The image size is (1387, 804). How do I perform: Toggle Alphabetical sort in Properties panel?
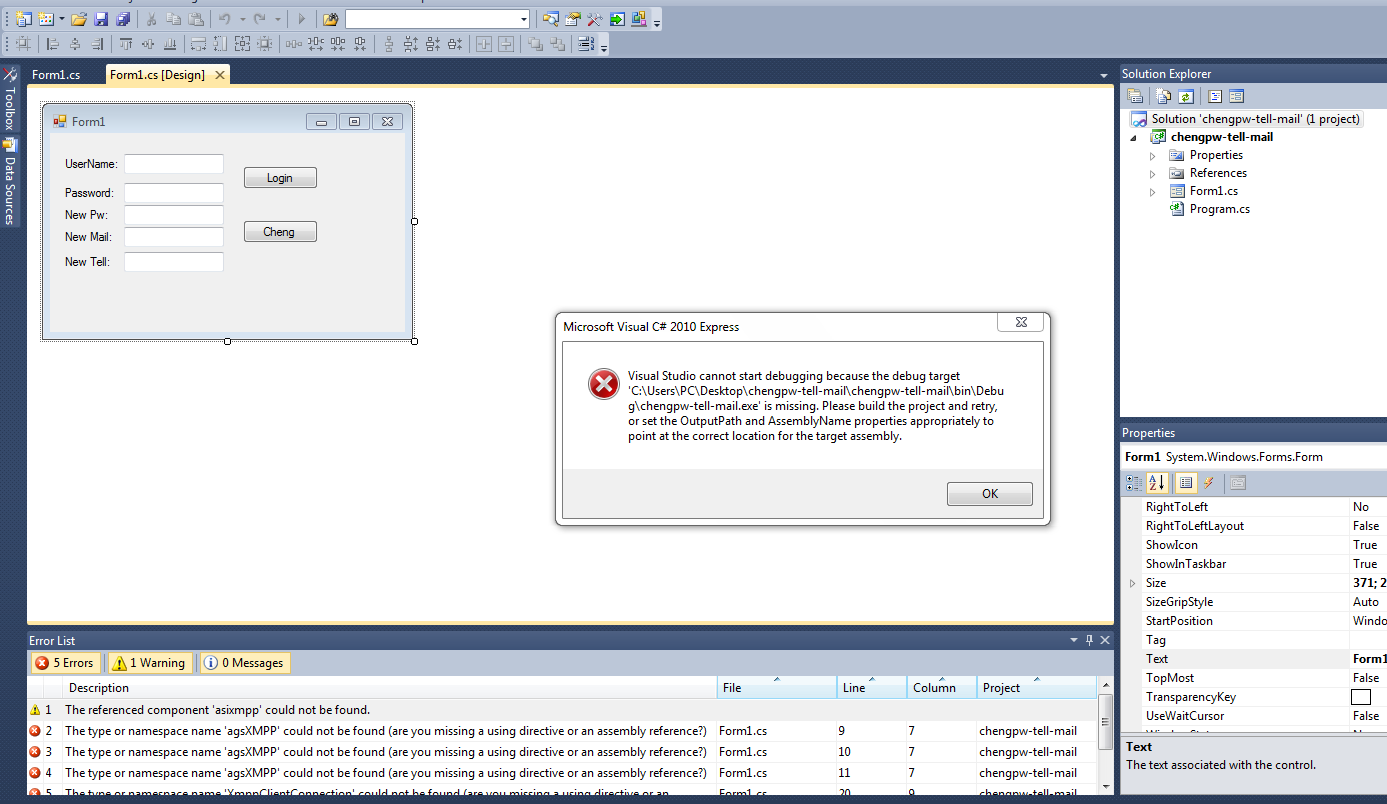click(x=1157, y=483)
